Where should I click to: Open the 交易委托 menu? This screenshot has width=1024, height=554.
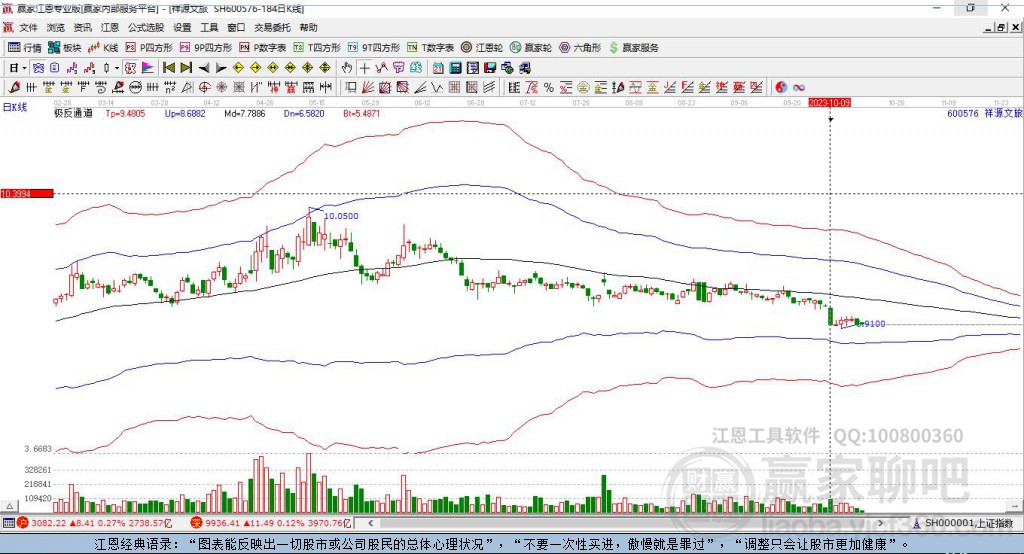coord(272,27)
